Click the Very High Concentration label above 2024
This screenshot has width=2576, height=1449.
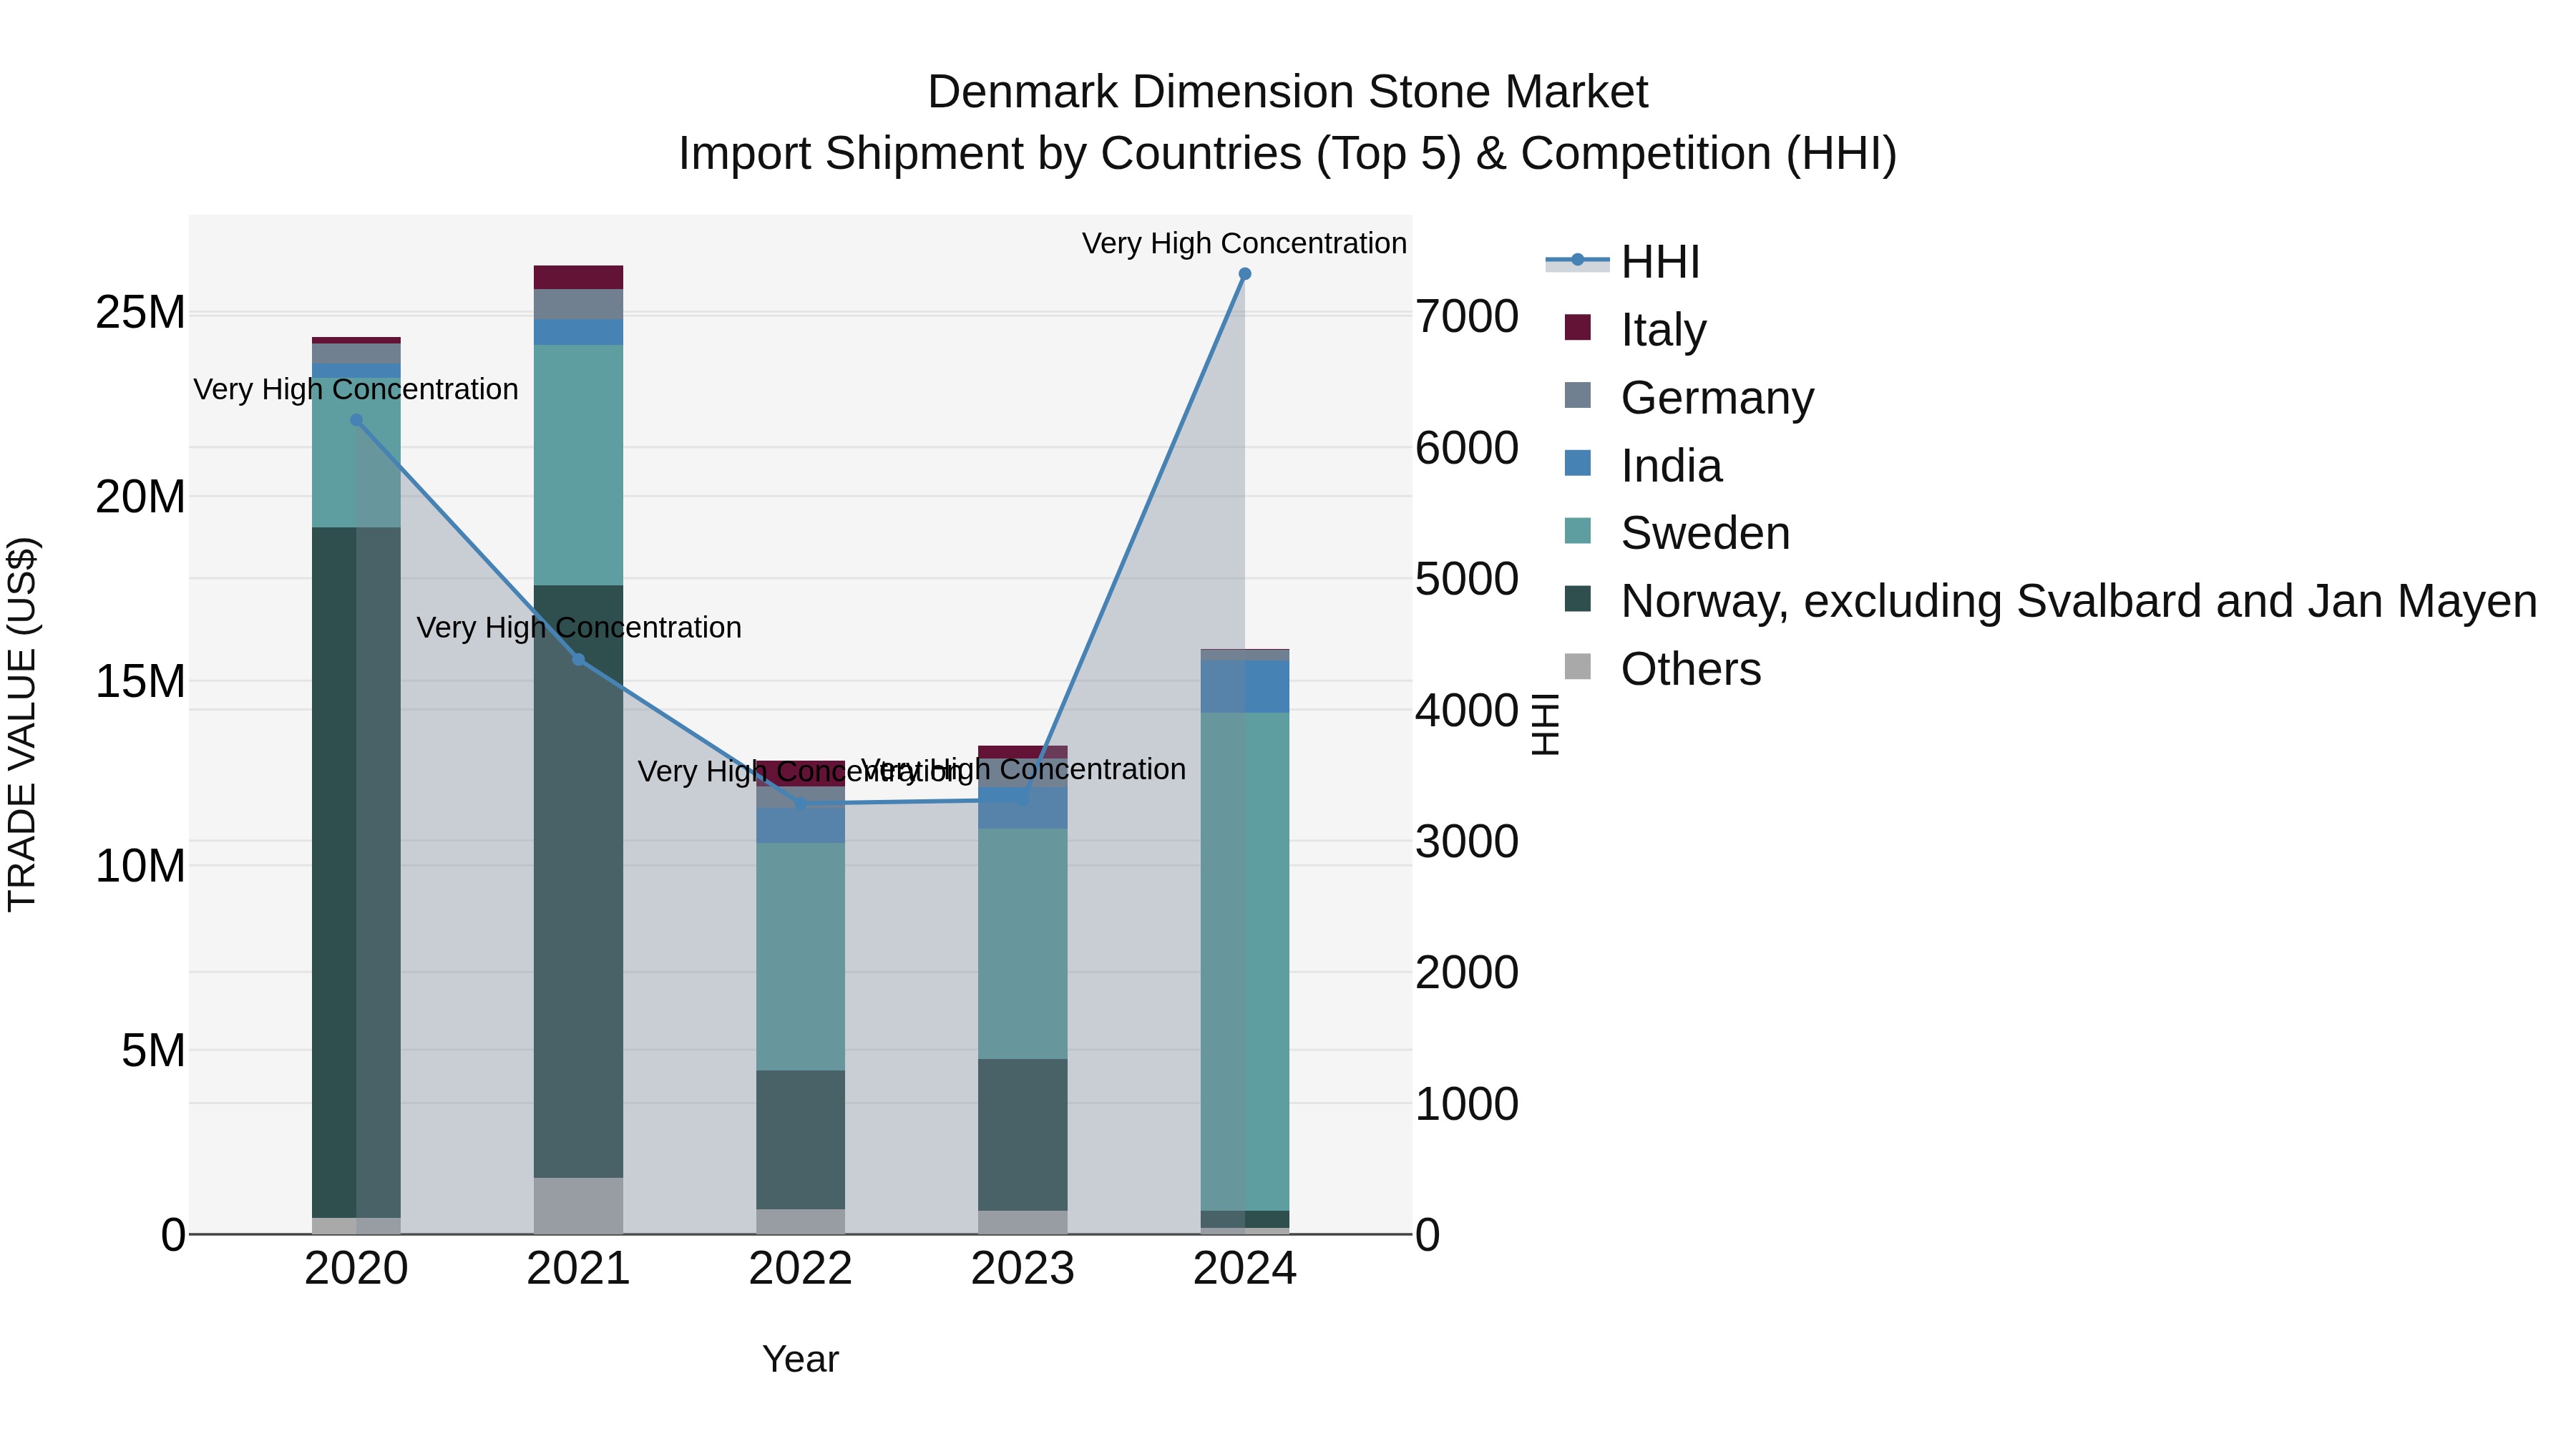click(x=1245, y=243)
